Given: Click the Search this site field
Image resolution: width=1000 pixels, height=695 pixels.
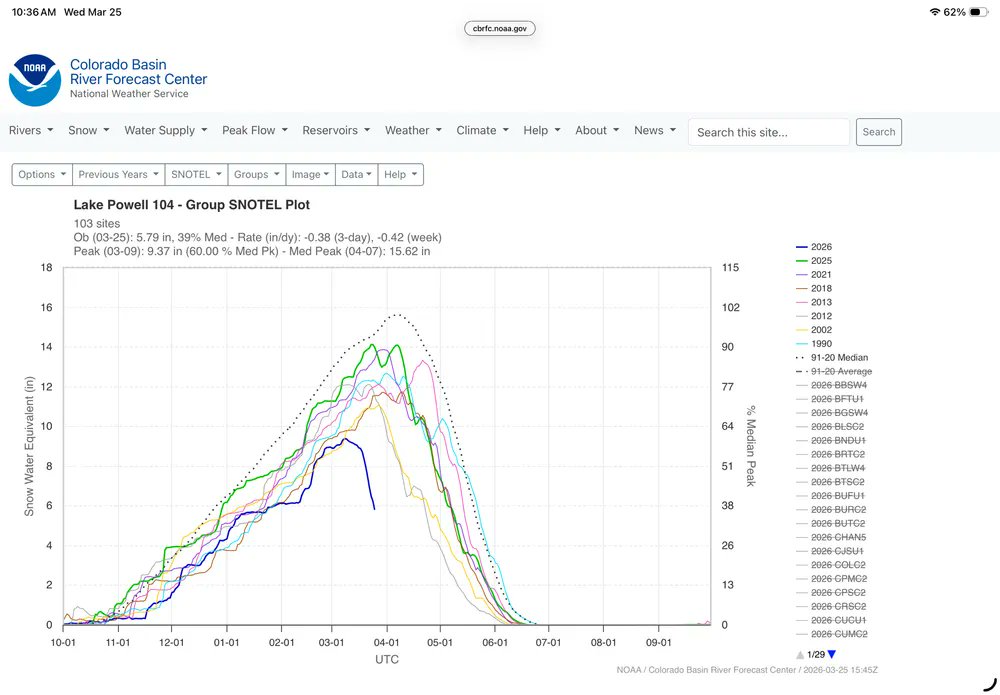Looking at the screenshot, I should point(768,132).
